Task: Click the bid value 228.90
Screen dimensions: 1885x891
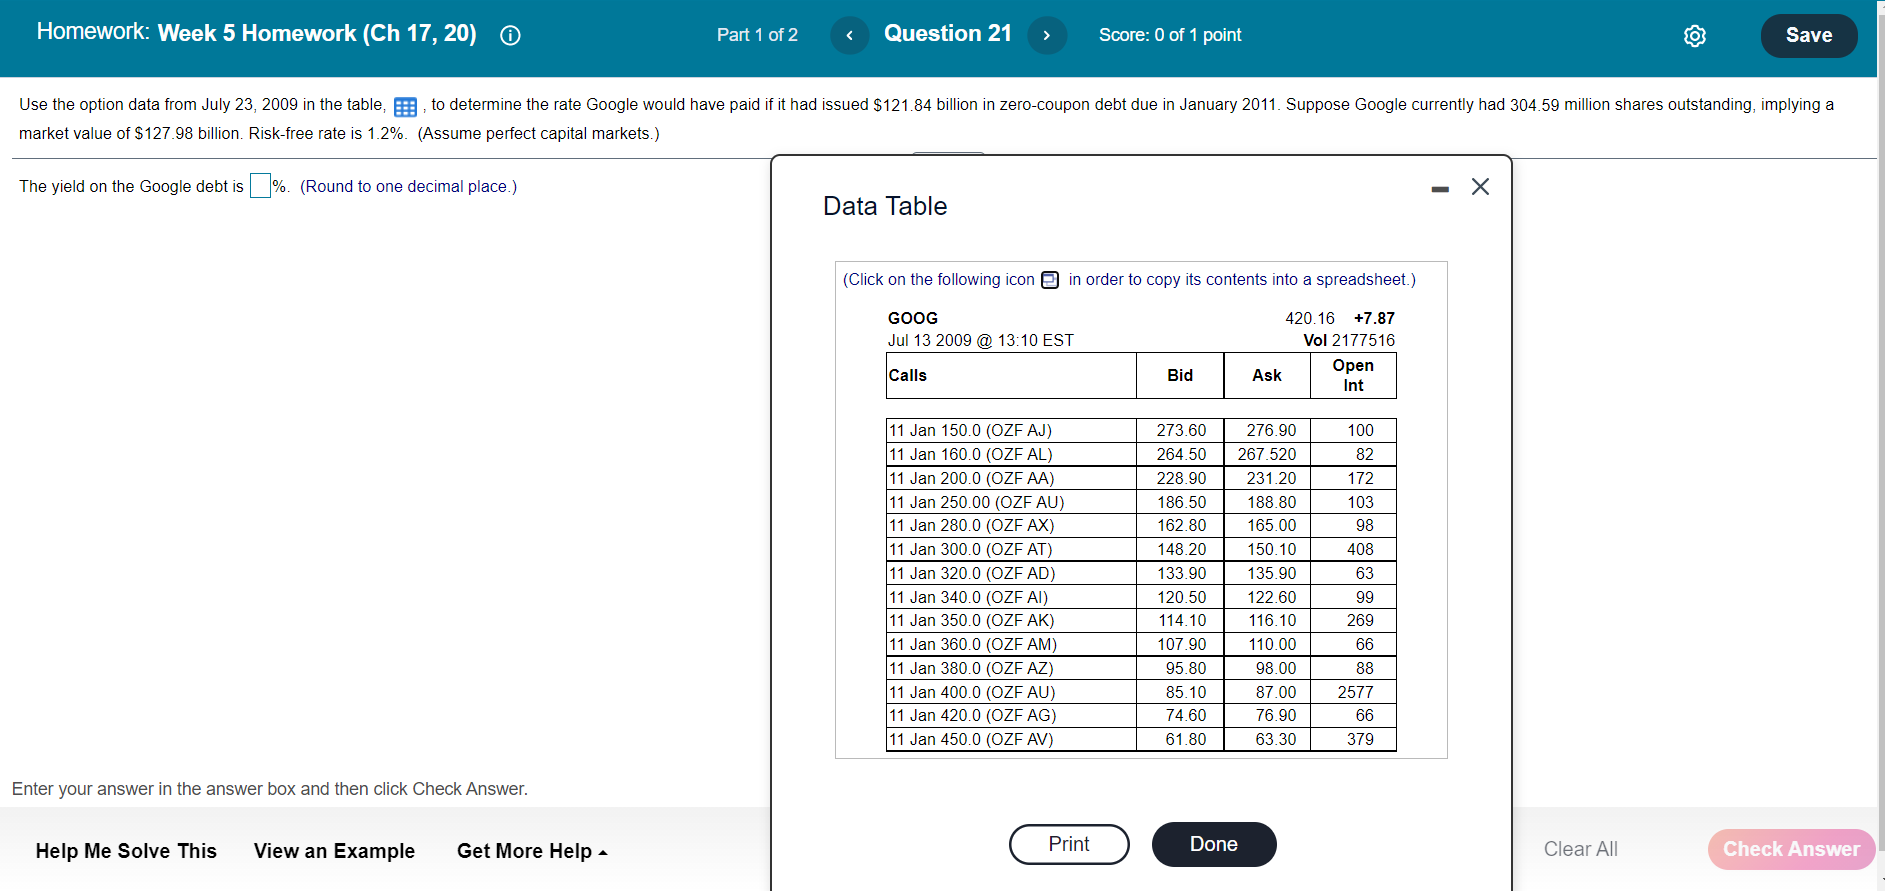Action: point(1181,479)
